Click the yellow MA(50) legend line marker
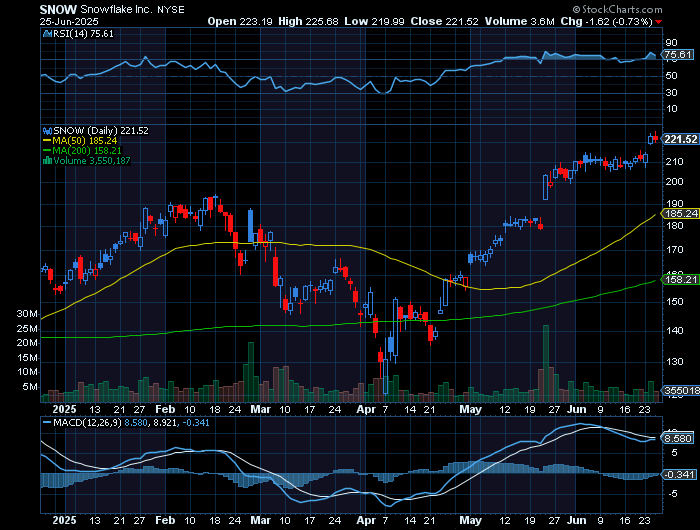The height and width of the screenshot is (530, 700). point(47,141)
